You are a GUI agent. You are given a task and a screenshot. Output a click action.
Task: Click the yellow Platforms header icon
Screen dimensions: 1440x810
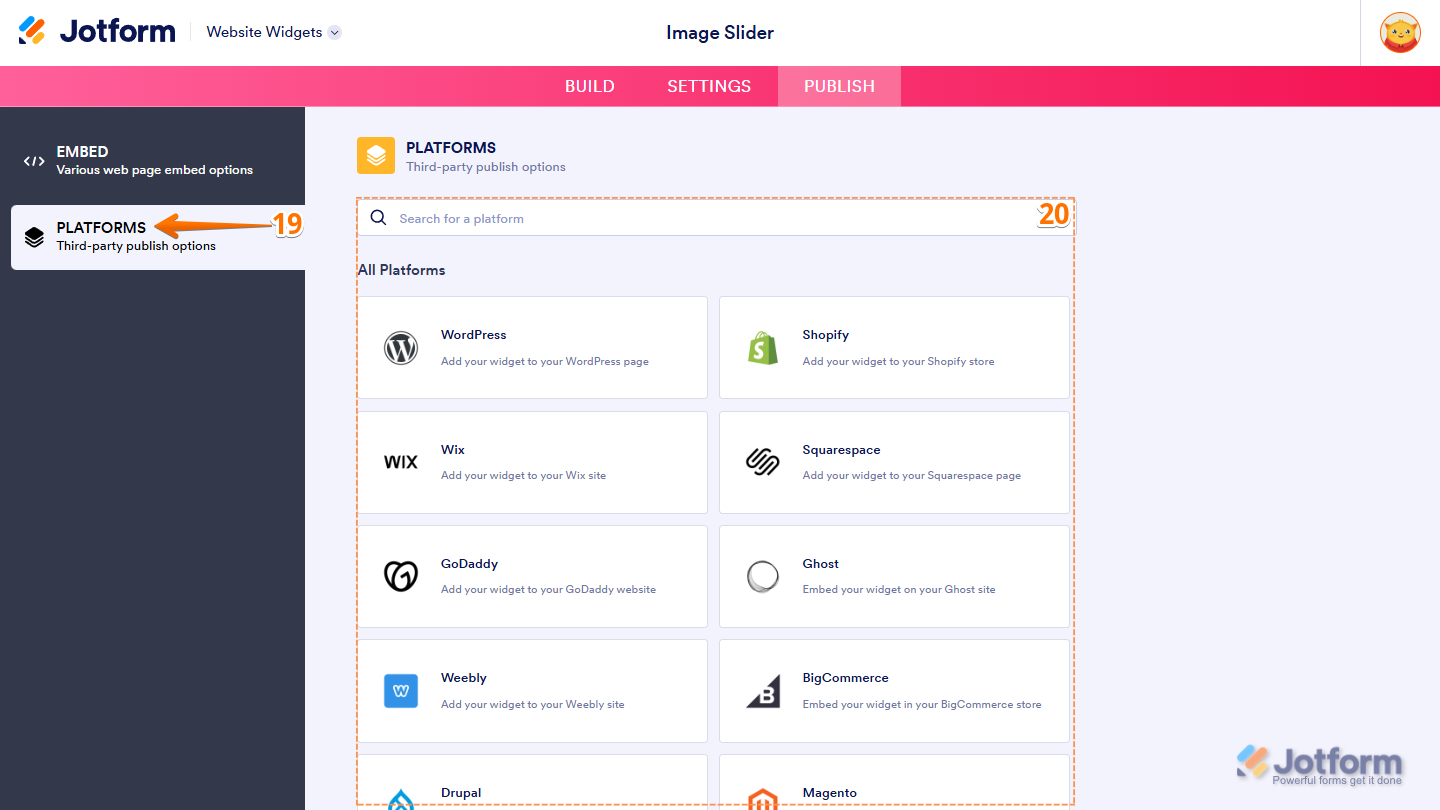[x=376, y=155]
